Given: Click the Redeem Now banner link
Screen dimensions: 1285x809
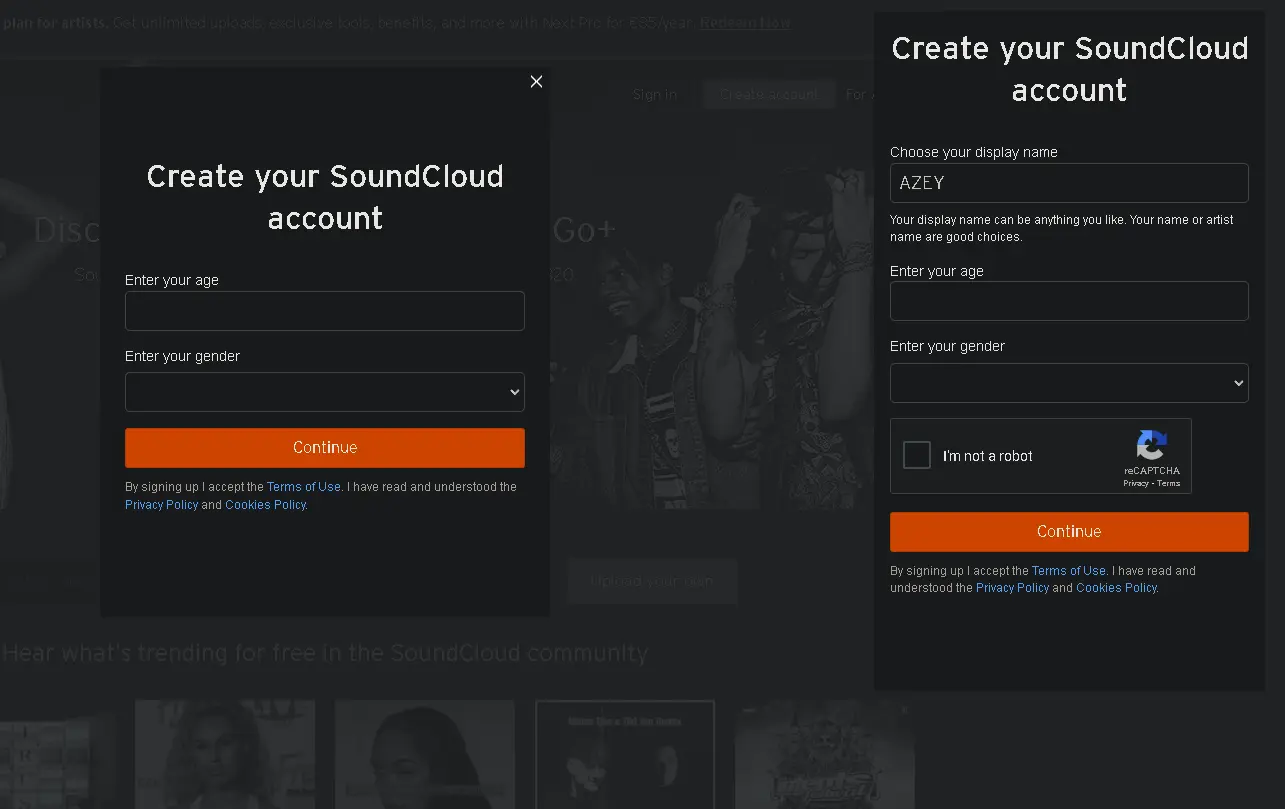Looking at the screenshot, I should (745, 23).
